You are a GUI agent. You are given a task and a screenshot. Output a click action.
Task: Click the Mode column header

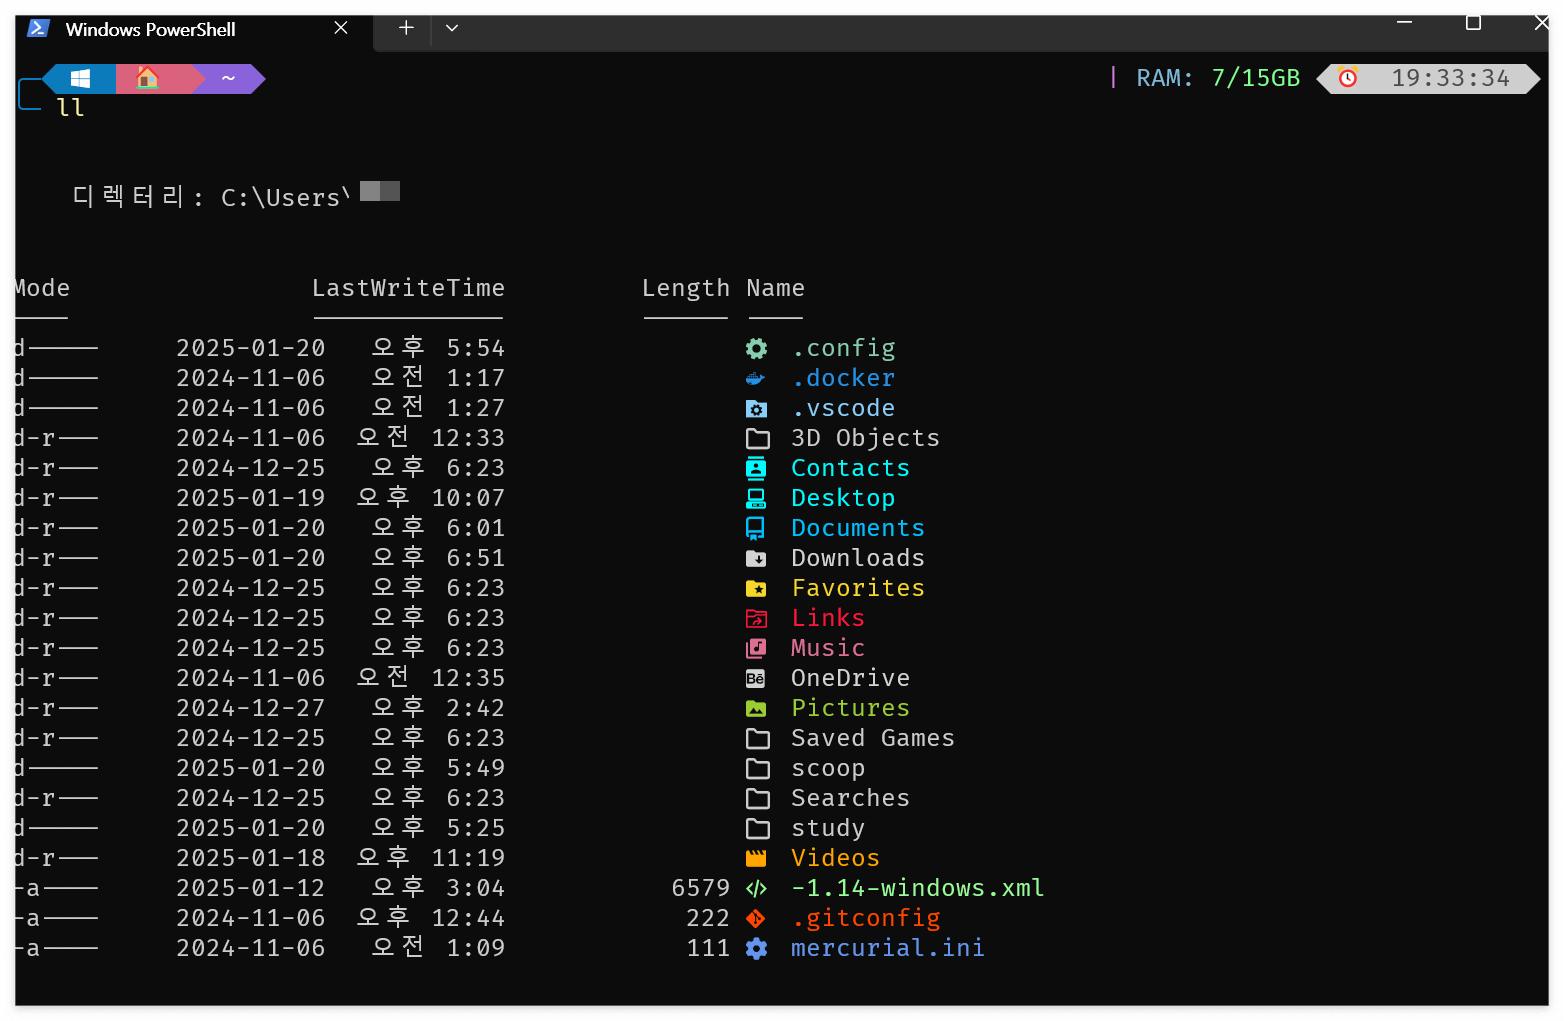[x=42, y=288]
